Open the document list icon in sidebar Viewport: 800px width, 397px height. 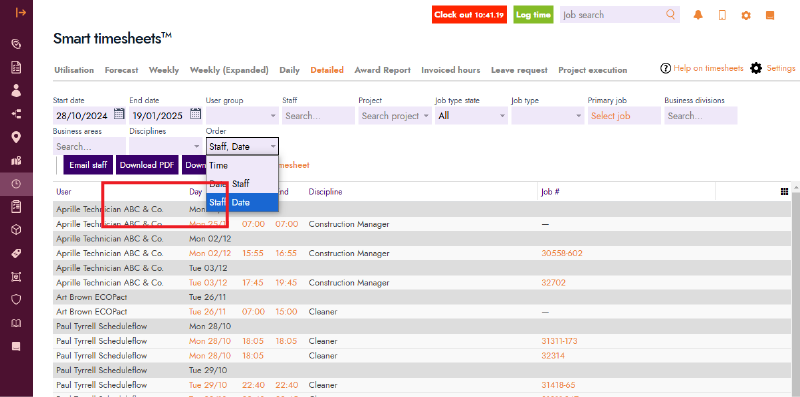pyautogui.click(x=16, y=67)
